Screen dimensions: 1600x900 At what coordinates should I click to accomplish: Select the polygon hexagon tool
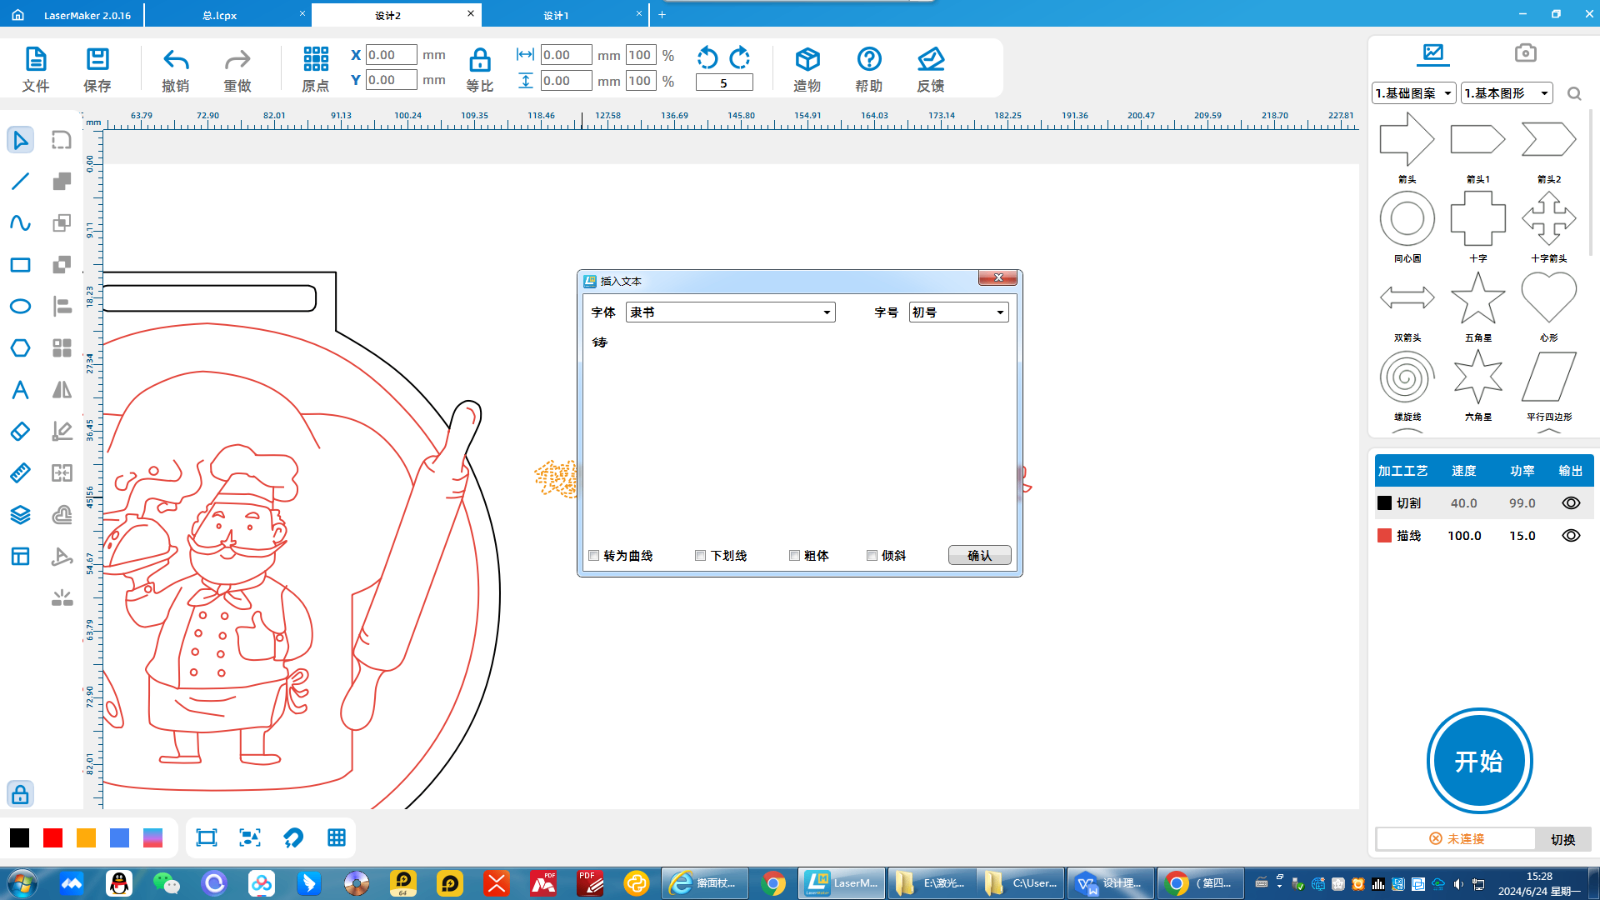coord(20,348)
